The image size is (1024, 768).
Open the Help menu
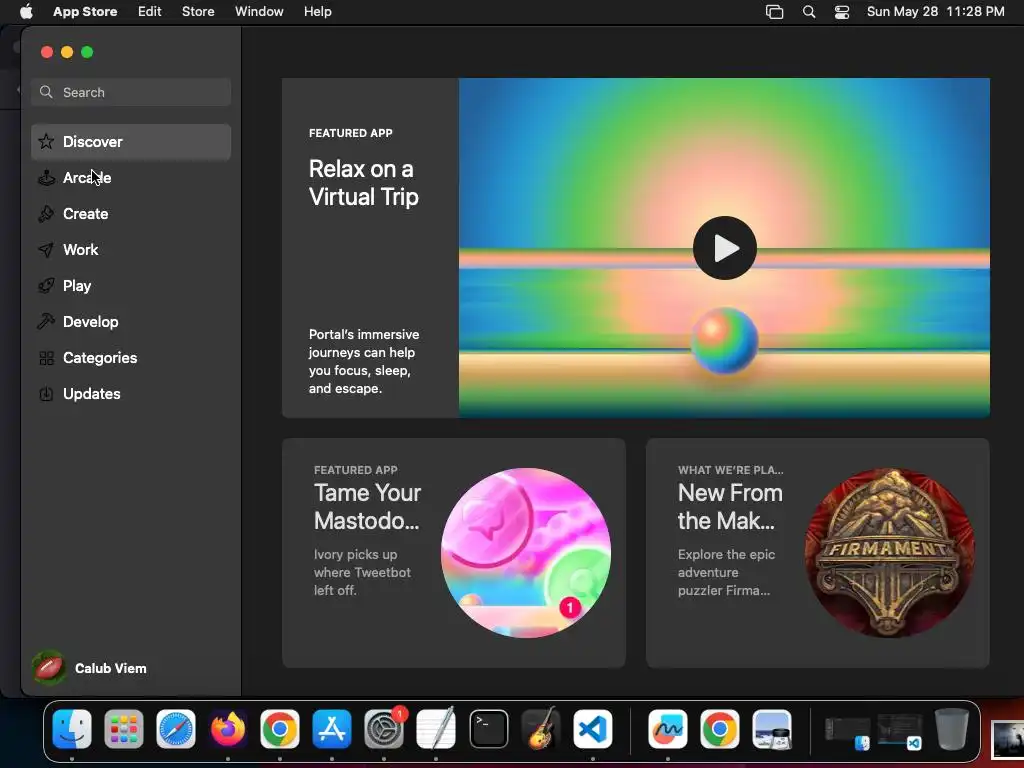click(x=317, y=12)
